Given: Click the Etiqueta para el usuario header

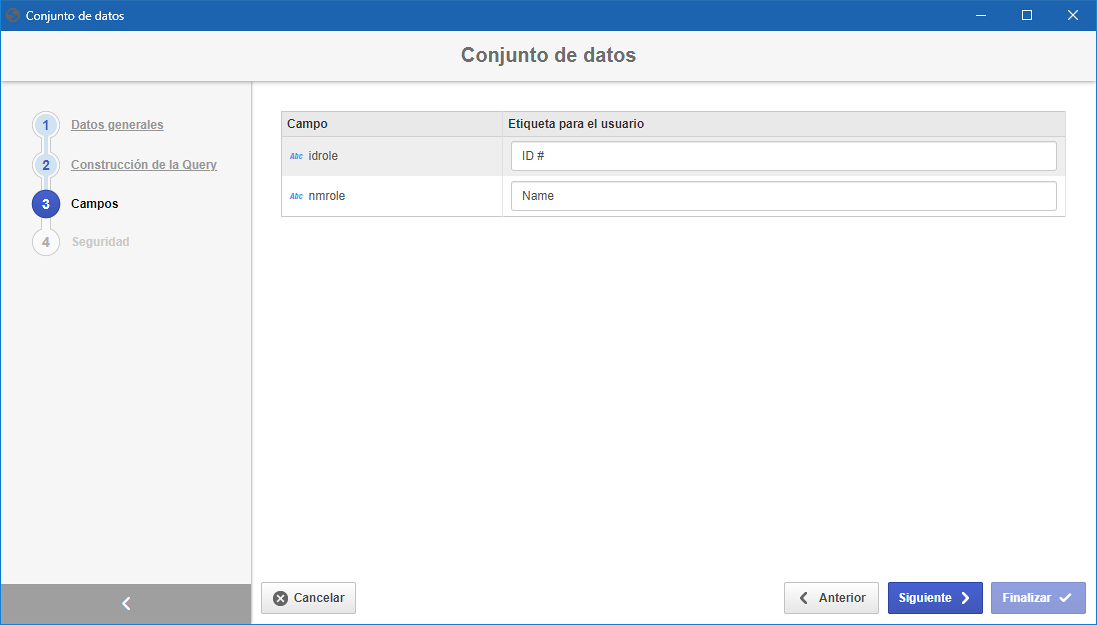Looking at the screenshot, I should point(784,124).
